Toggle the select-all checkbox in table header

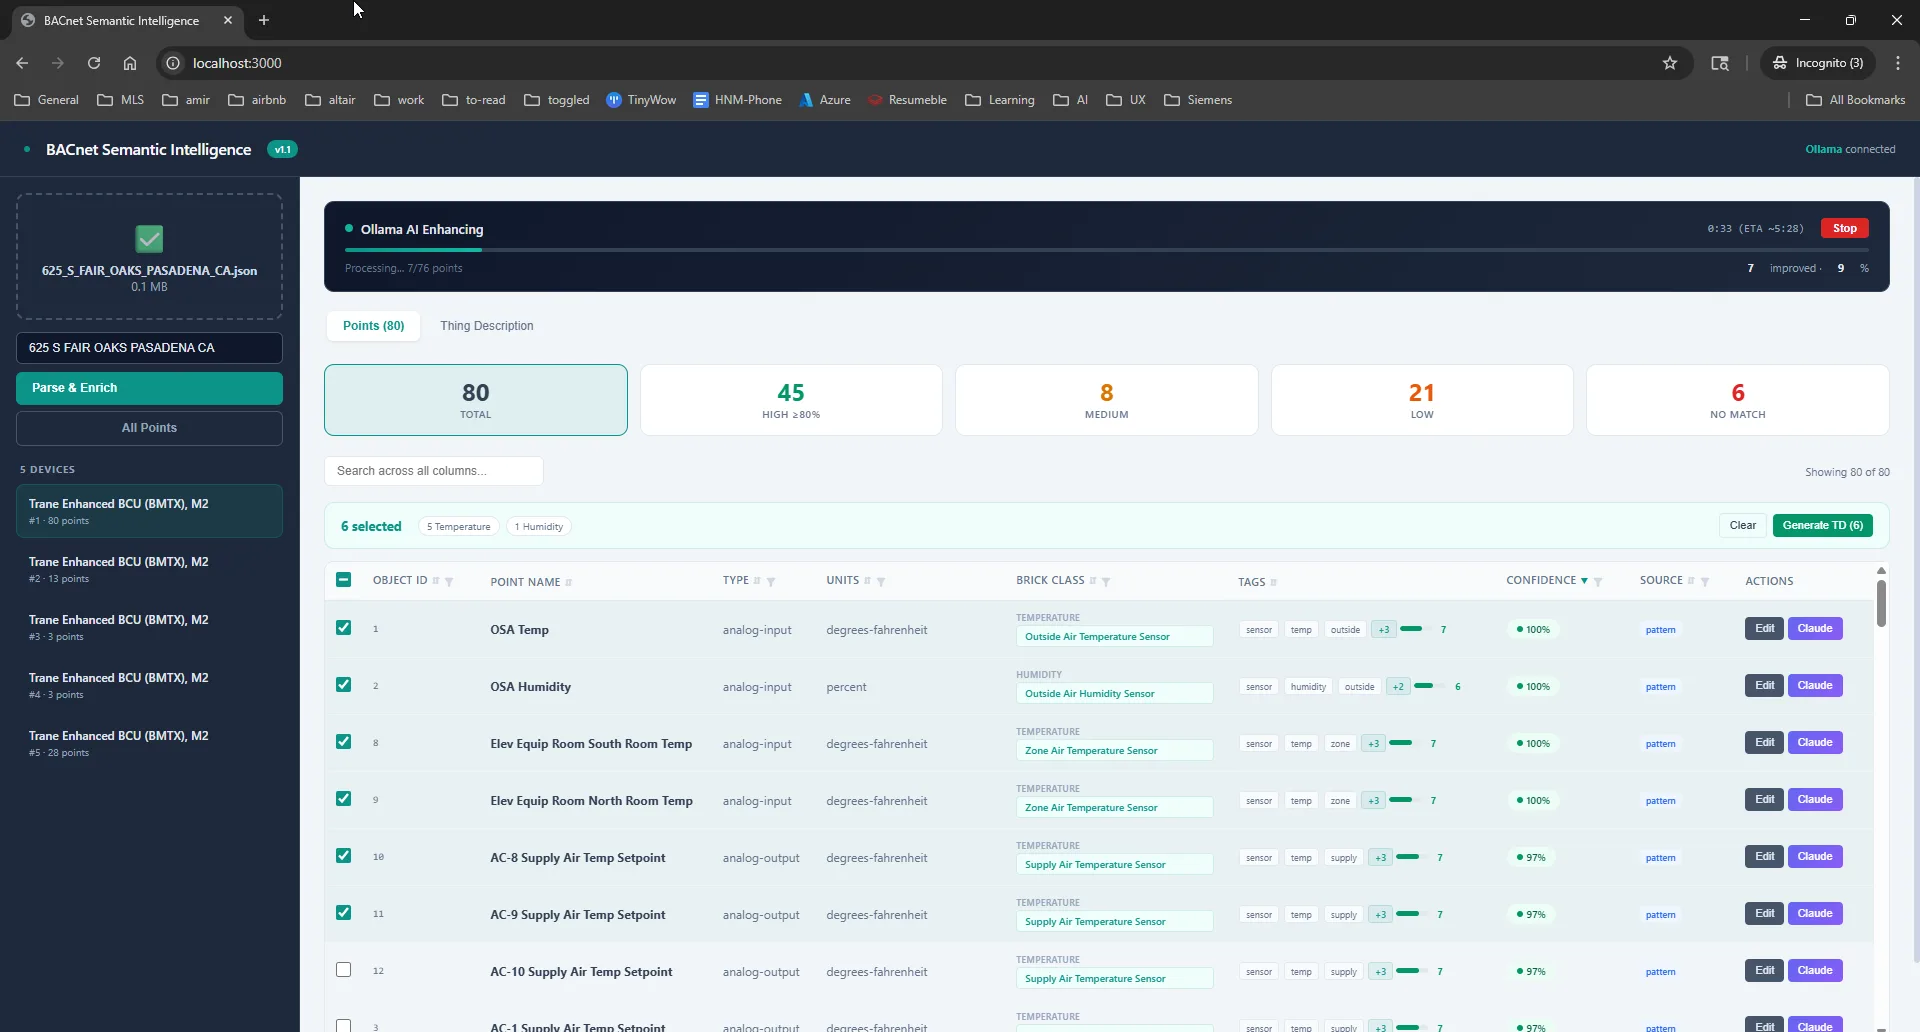[x=344, y=580]
